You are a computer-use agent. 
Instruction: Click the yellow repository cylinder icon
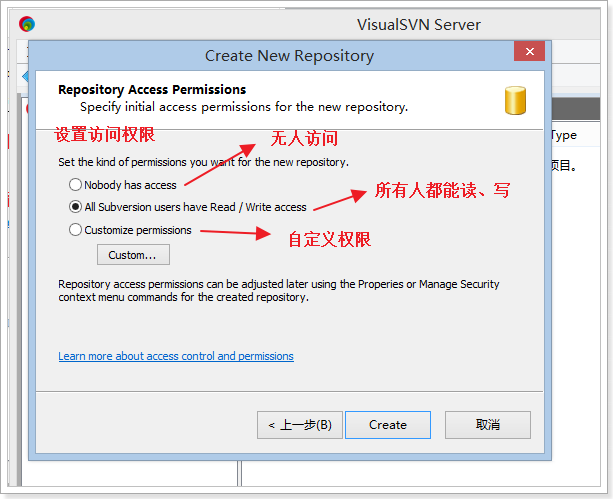[x=515, y=101]
